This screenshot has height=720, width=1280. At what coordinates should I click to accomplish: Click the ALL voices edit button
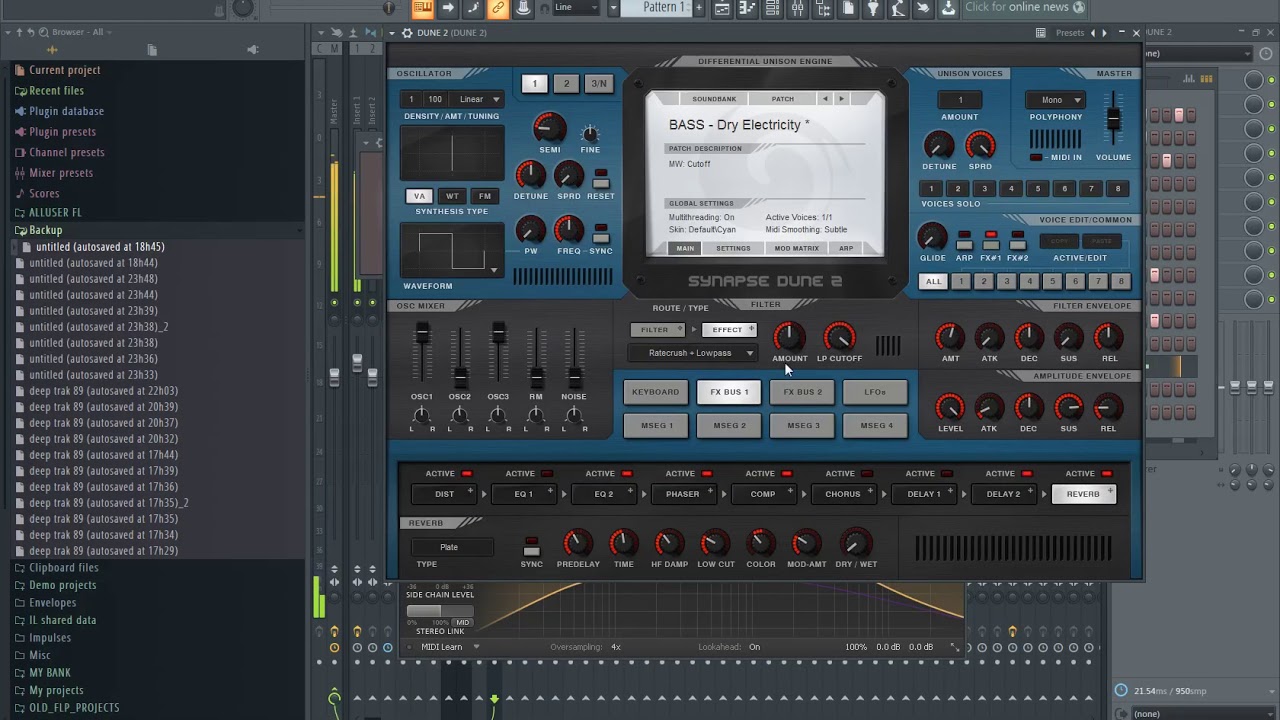933,282
